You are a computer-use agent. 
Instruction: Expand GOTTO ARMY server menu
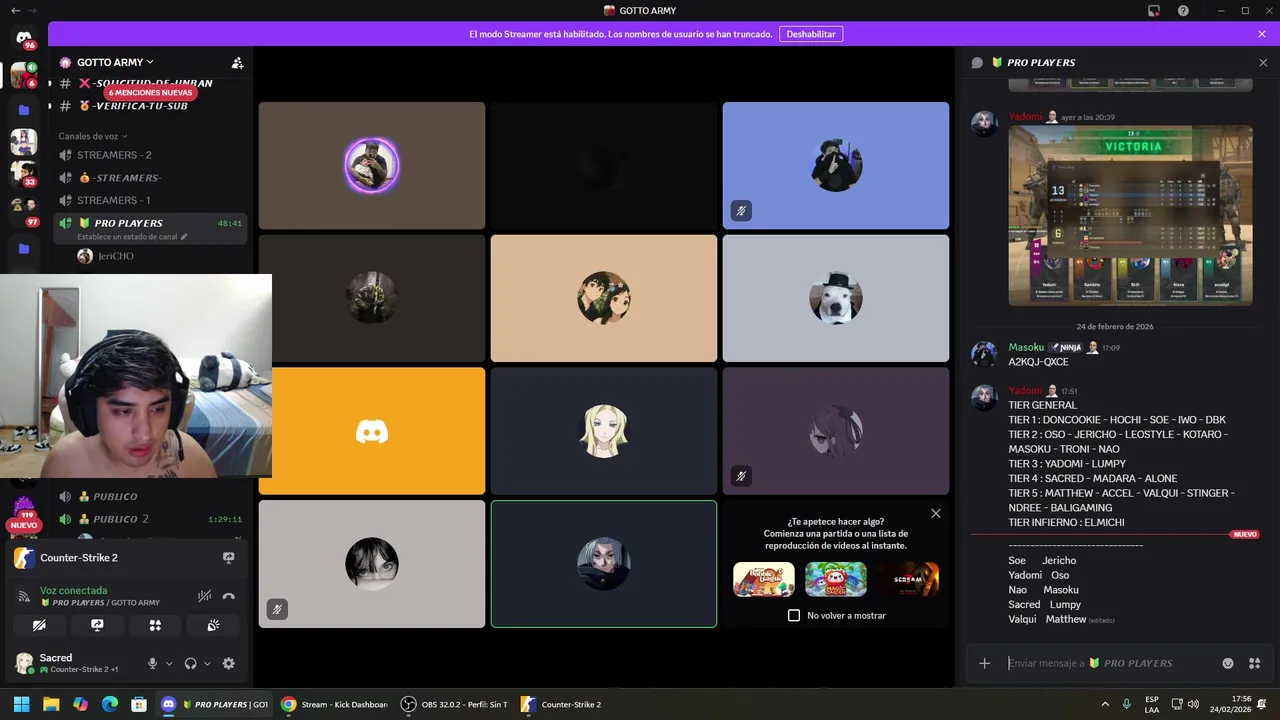click(x=115, y=62)
